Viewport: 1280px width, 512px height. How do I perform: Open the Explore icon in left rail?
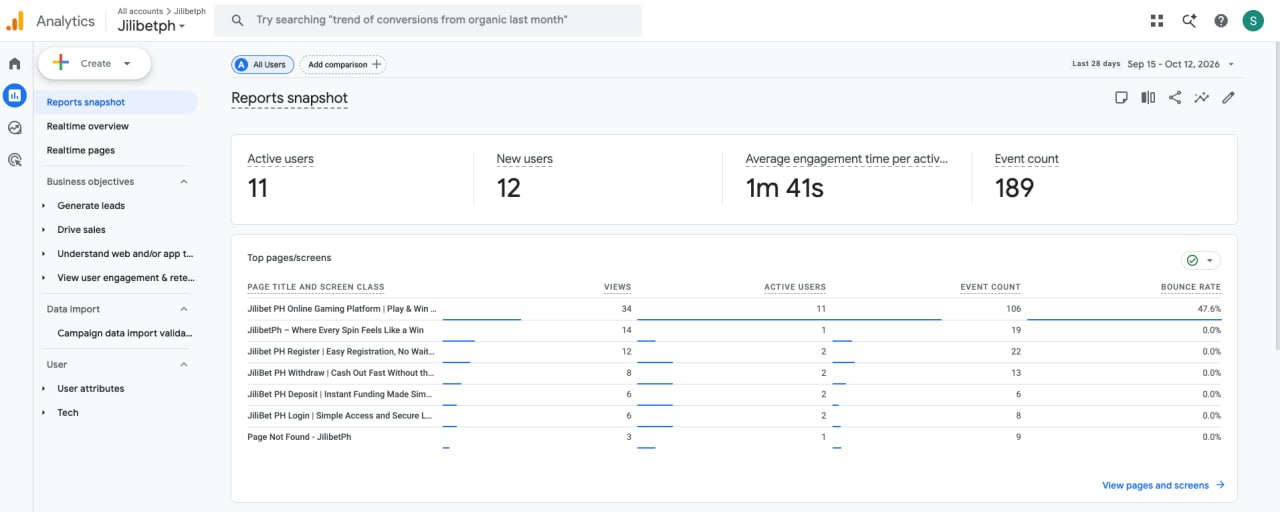tap(15, 127)
